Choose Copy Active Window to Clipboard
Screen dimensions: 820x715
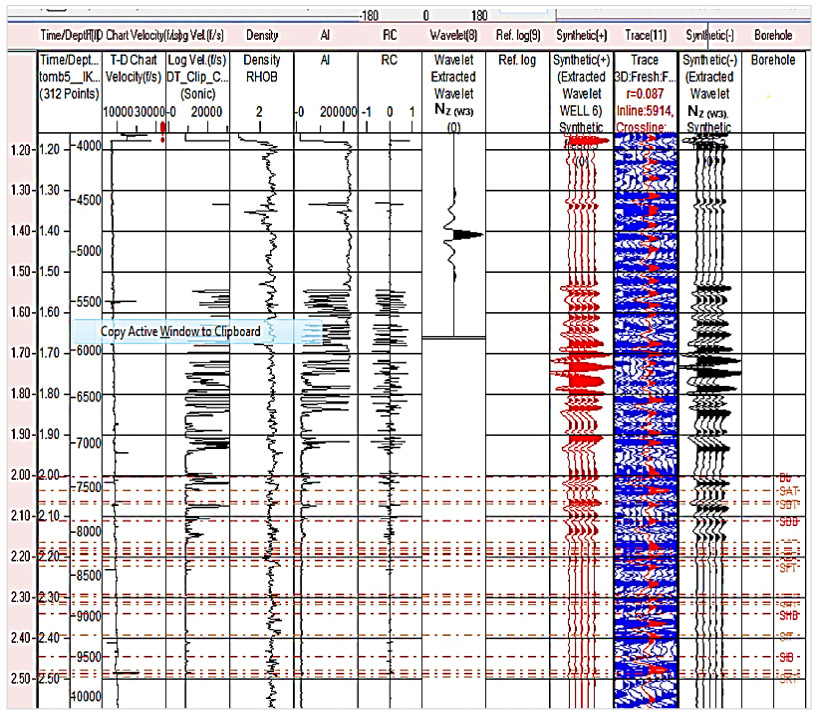pyautogui.click(x=180, y=332)
